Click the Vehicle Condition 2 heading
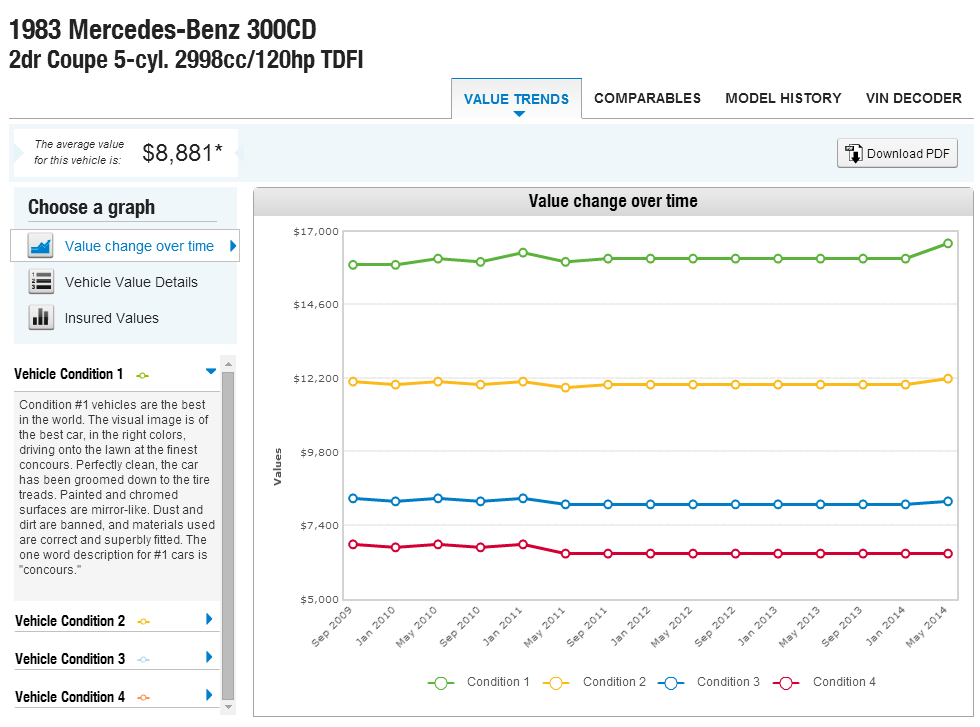Image resolution: width=980 pixels, height=727 pixels. pos(70,621)
